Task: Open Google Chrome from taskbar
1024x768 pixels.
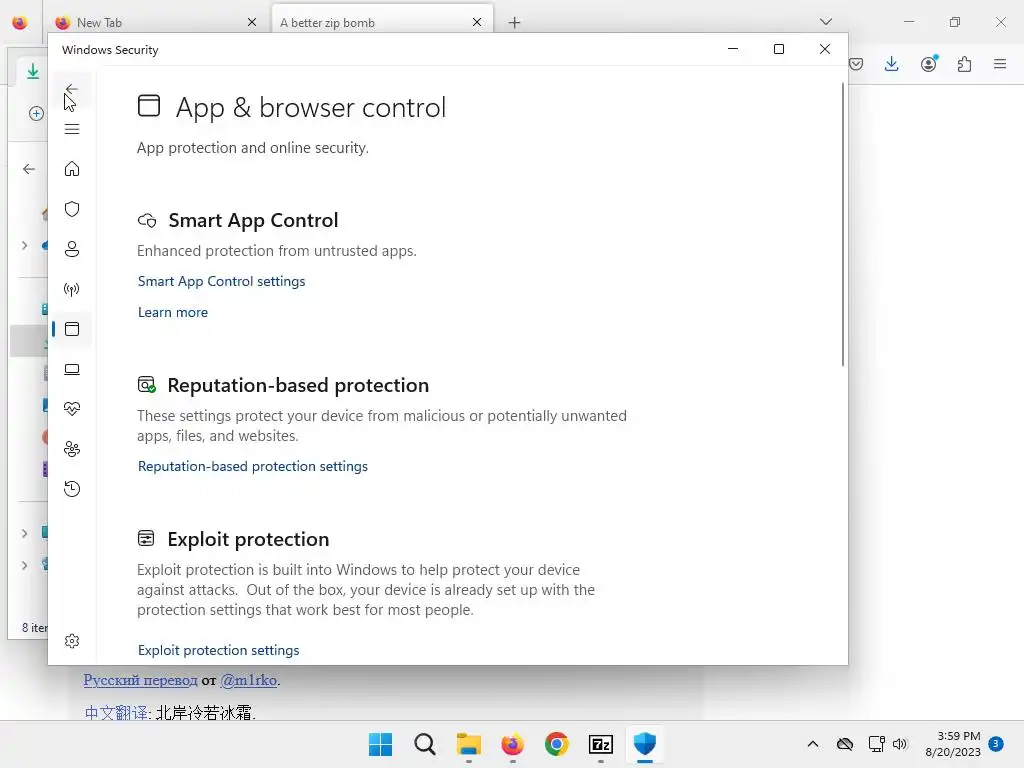Action: tap(557, 744)
